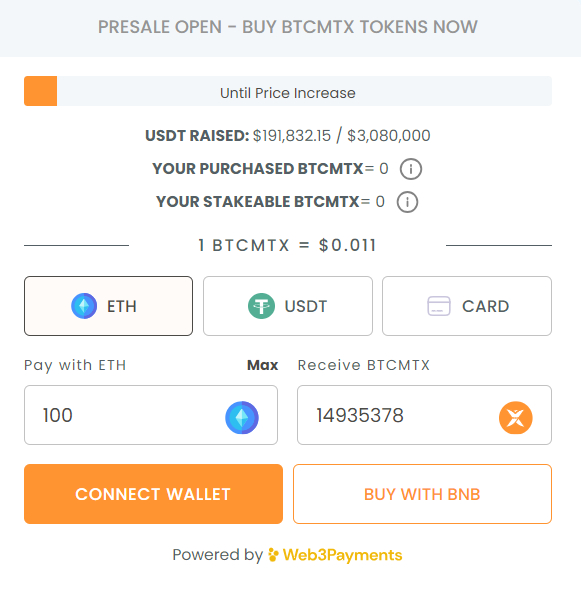Click the credit card icon
The height and width of the screenshot is (595, 581).
(x=439, y=306)
